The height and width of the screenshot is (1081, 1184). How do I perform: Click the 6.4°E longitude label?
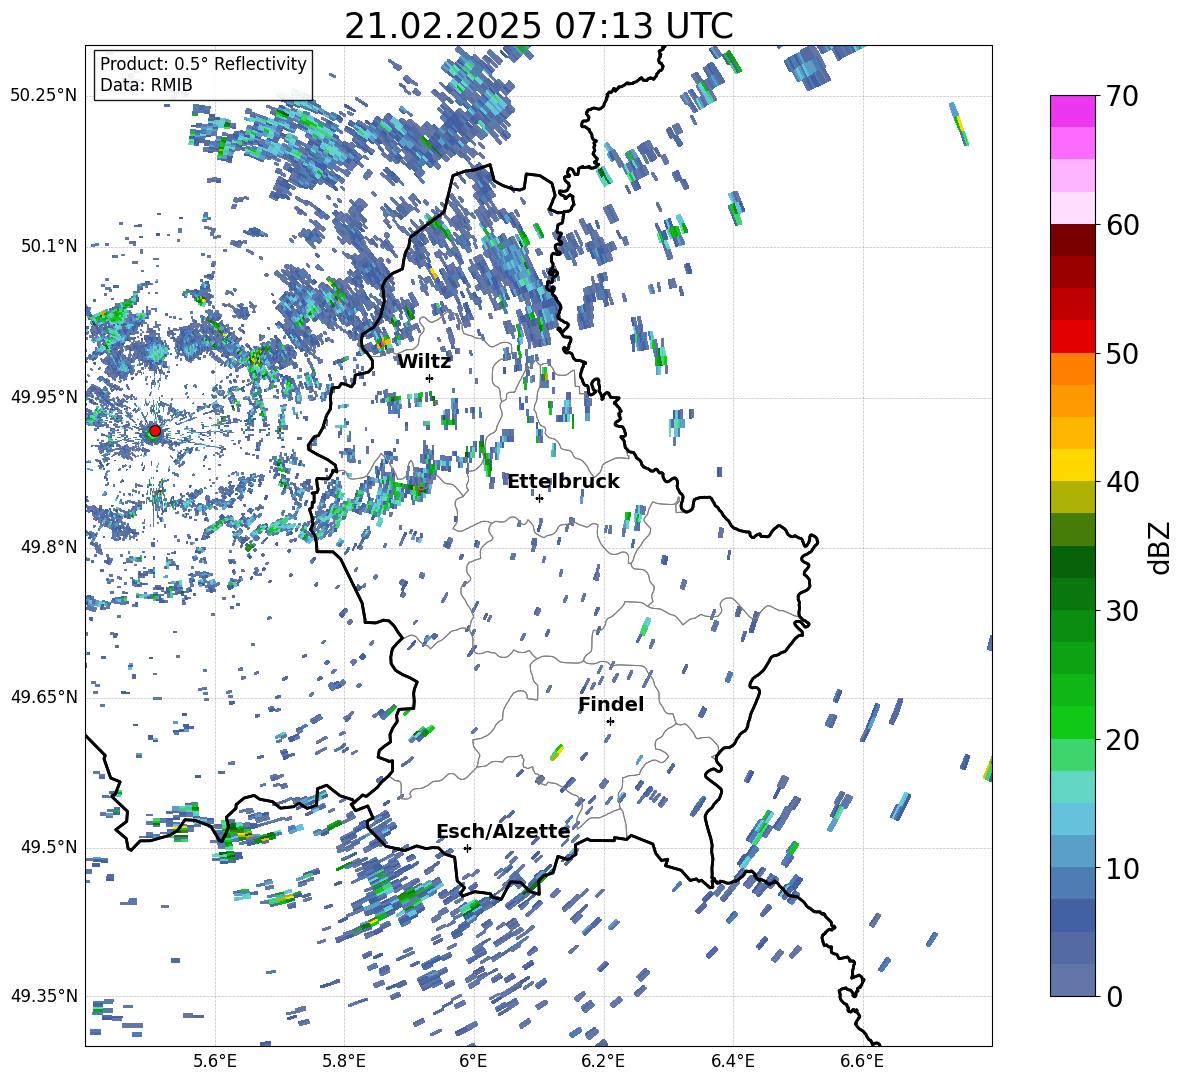click(x=733, y=1062)
